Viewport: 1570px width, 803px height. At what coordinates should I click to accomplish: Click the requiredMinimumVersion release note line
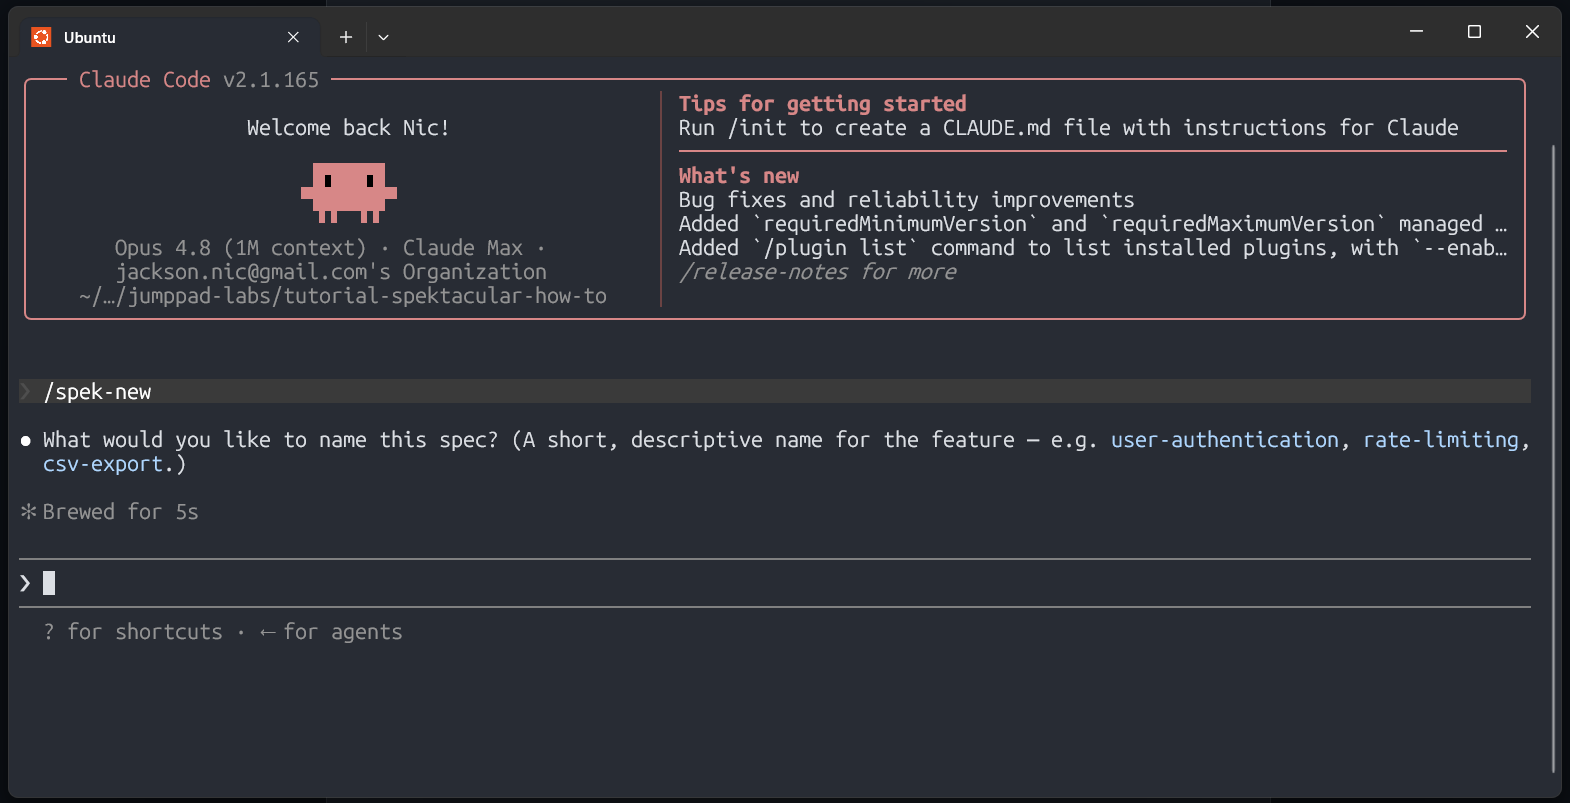tap(1093, 224)
